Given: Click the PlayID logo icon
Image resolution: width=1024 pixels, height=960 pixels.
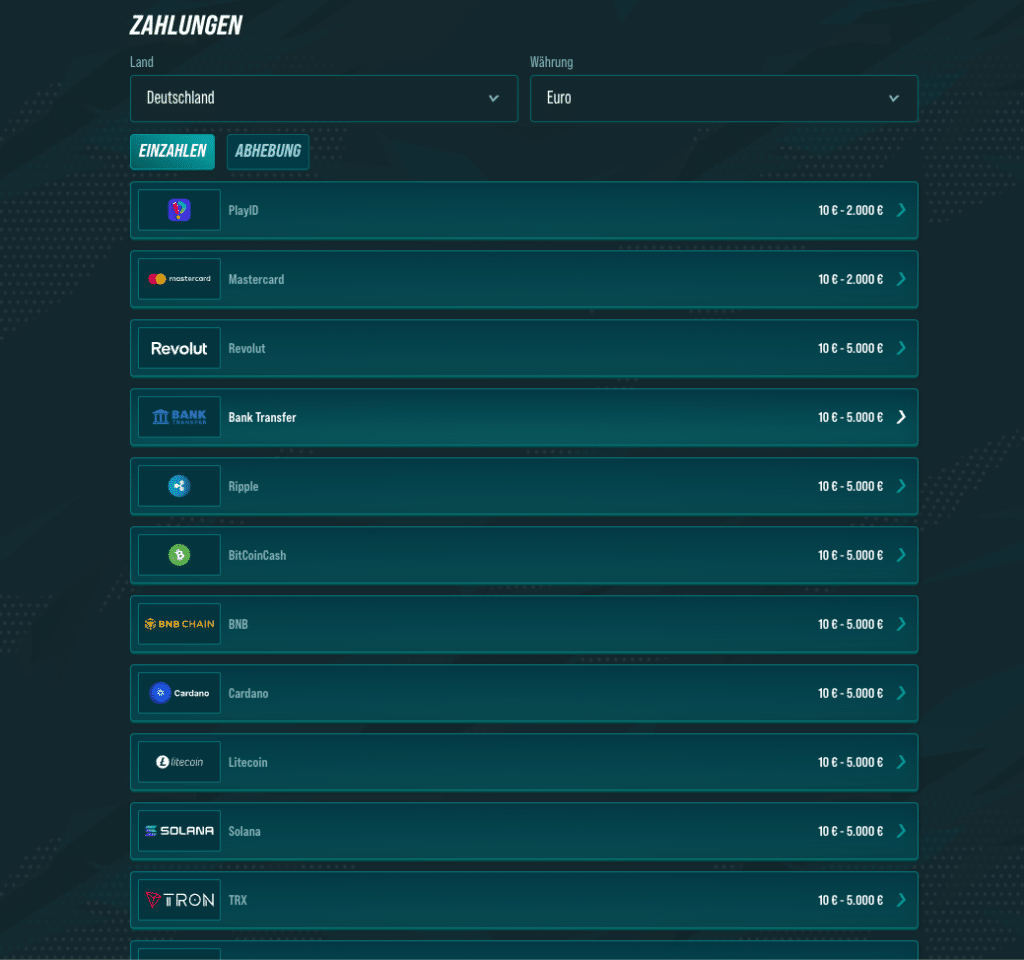Looking at the screenshot, I should [179, 210].
